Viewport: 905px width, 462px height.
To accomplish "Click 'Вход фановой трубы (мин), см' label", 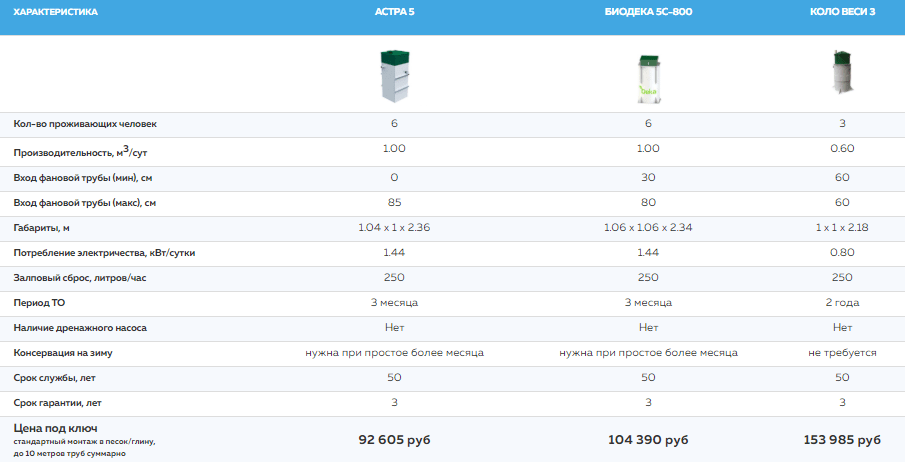I will pyautogui.click(x=83, y=178).
